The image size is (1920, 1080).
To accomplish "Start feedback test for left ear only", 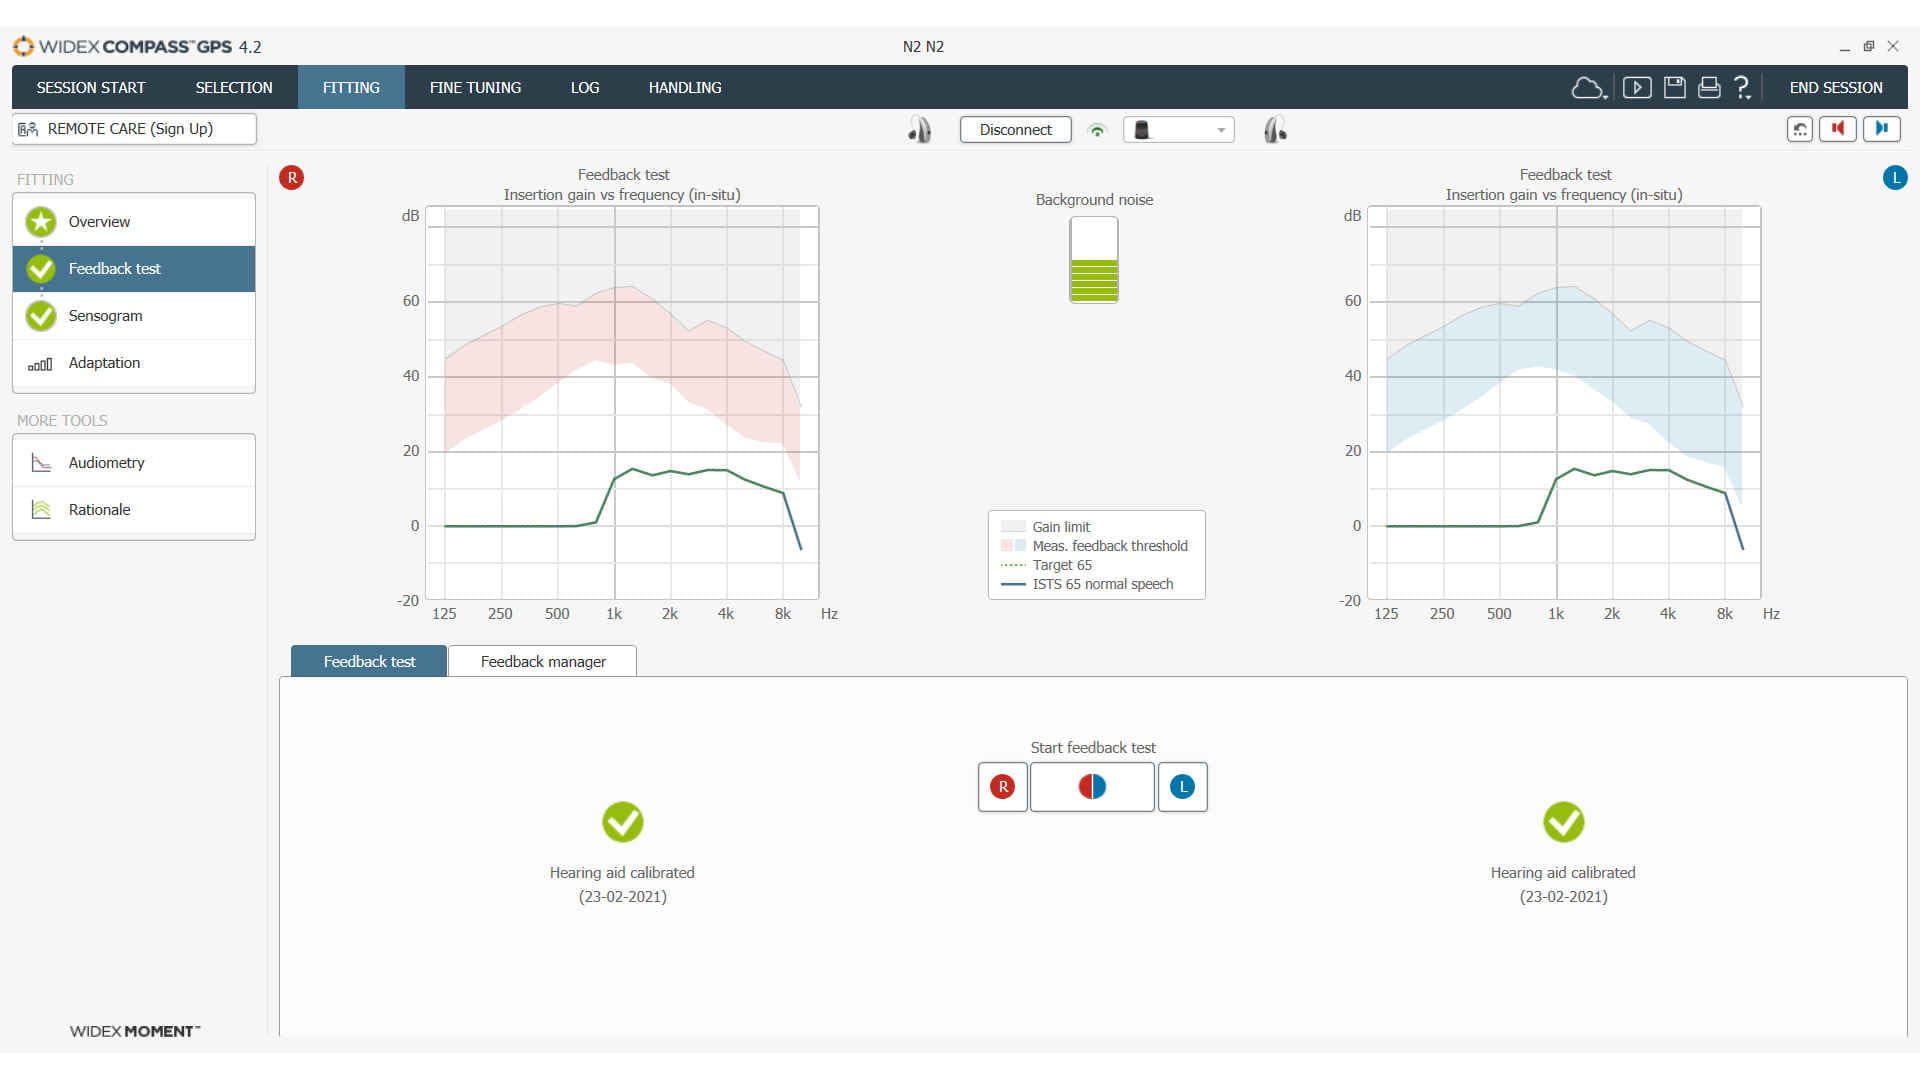I will click(x=1182, y=787).
